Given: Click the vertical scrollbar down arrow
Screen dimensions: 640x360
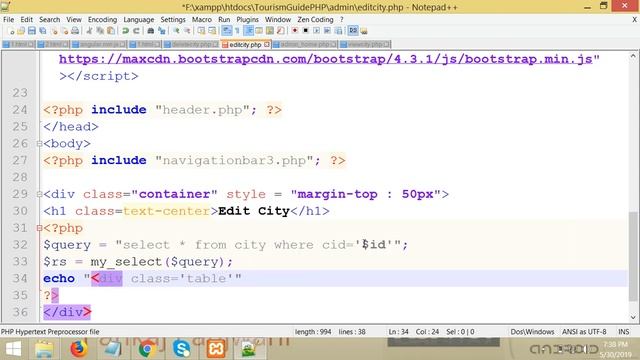Looking at the screenshot, I should [633, 318].
